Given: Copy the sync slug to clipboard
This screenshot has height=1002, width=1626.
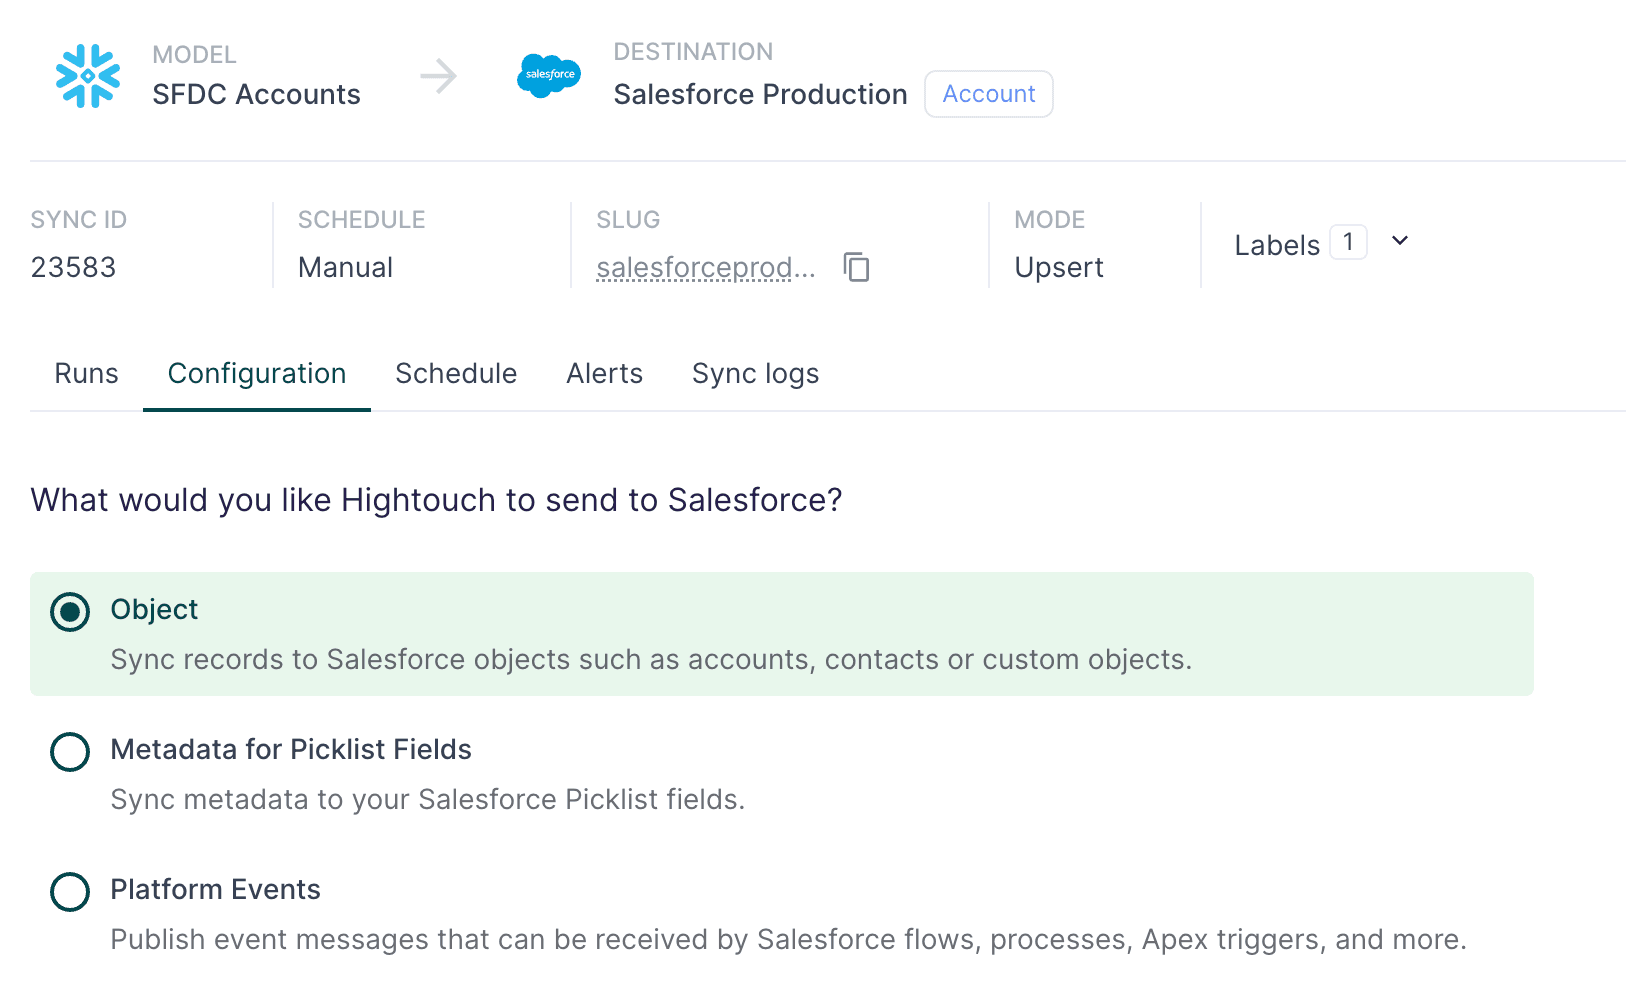Looking at the screenshot, I should 857,267.
